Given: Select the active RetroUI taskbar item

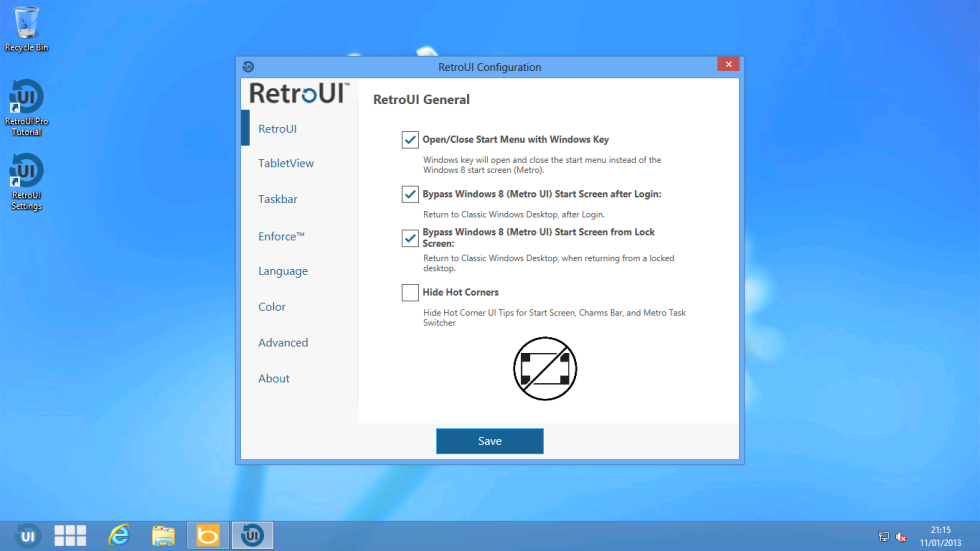Looking at the screenshot, I should [252, 535].
